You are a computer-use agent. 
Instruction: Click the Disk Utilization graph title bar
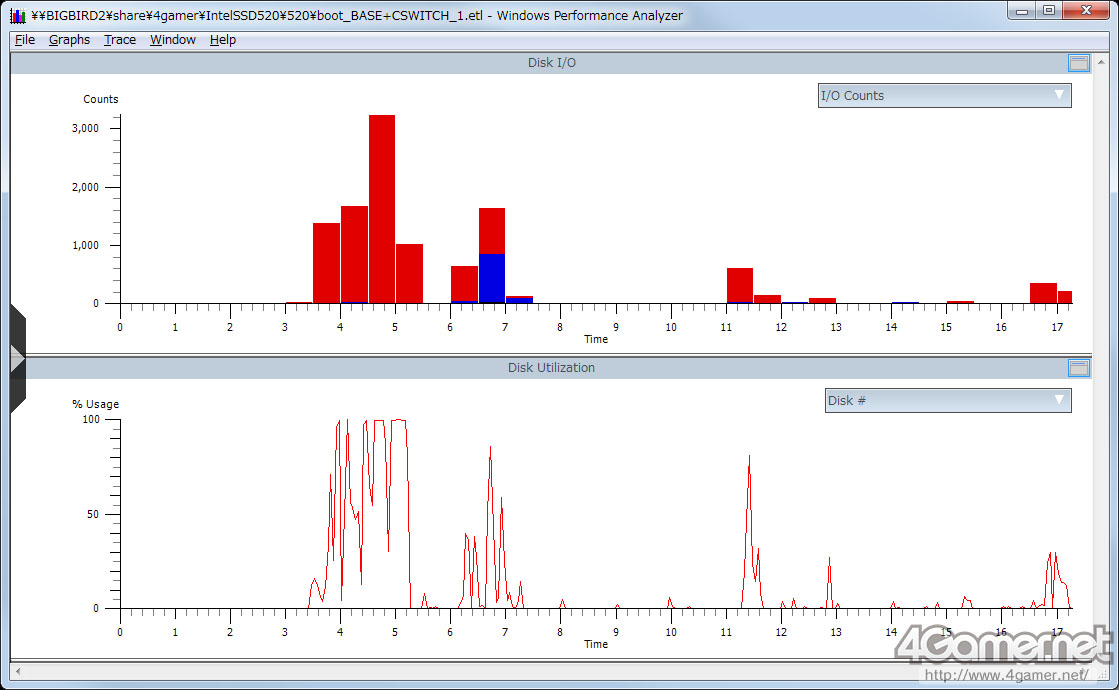[551, 368]
